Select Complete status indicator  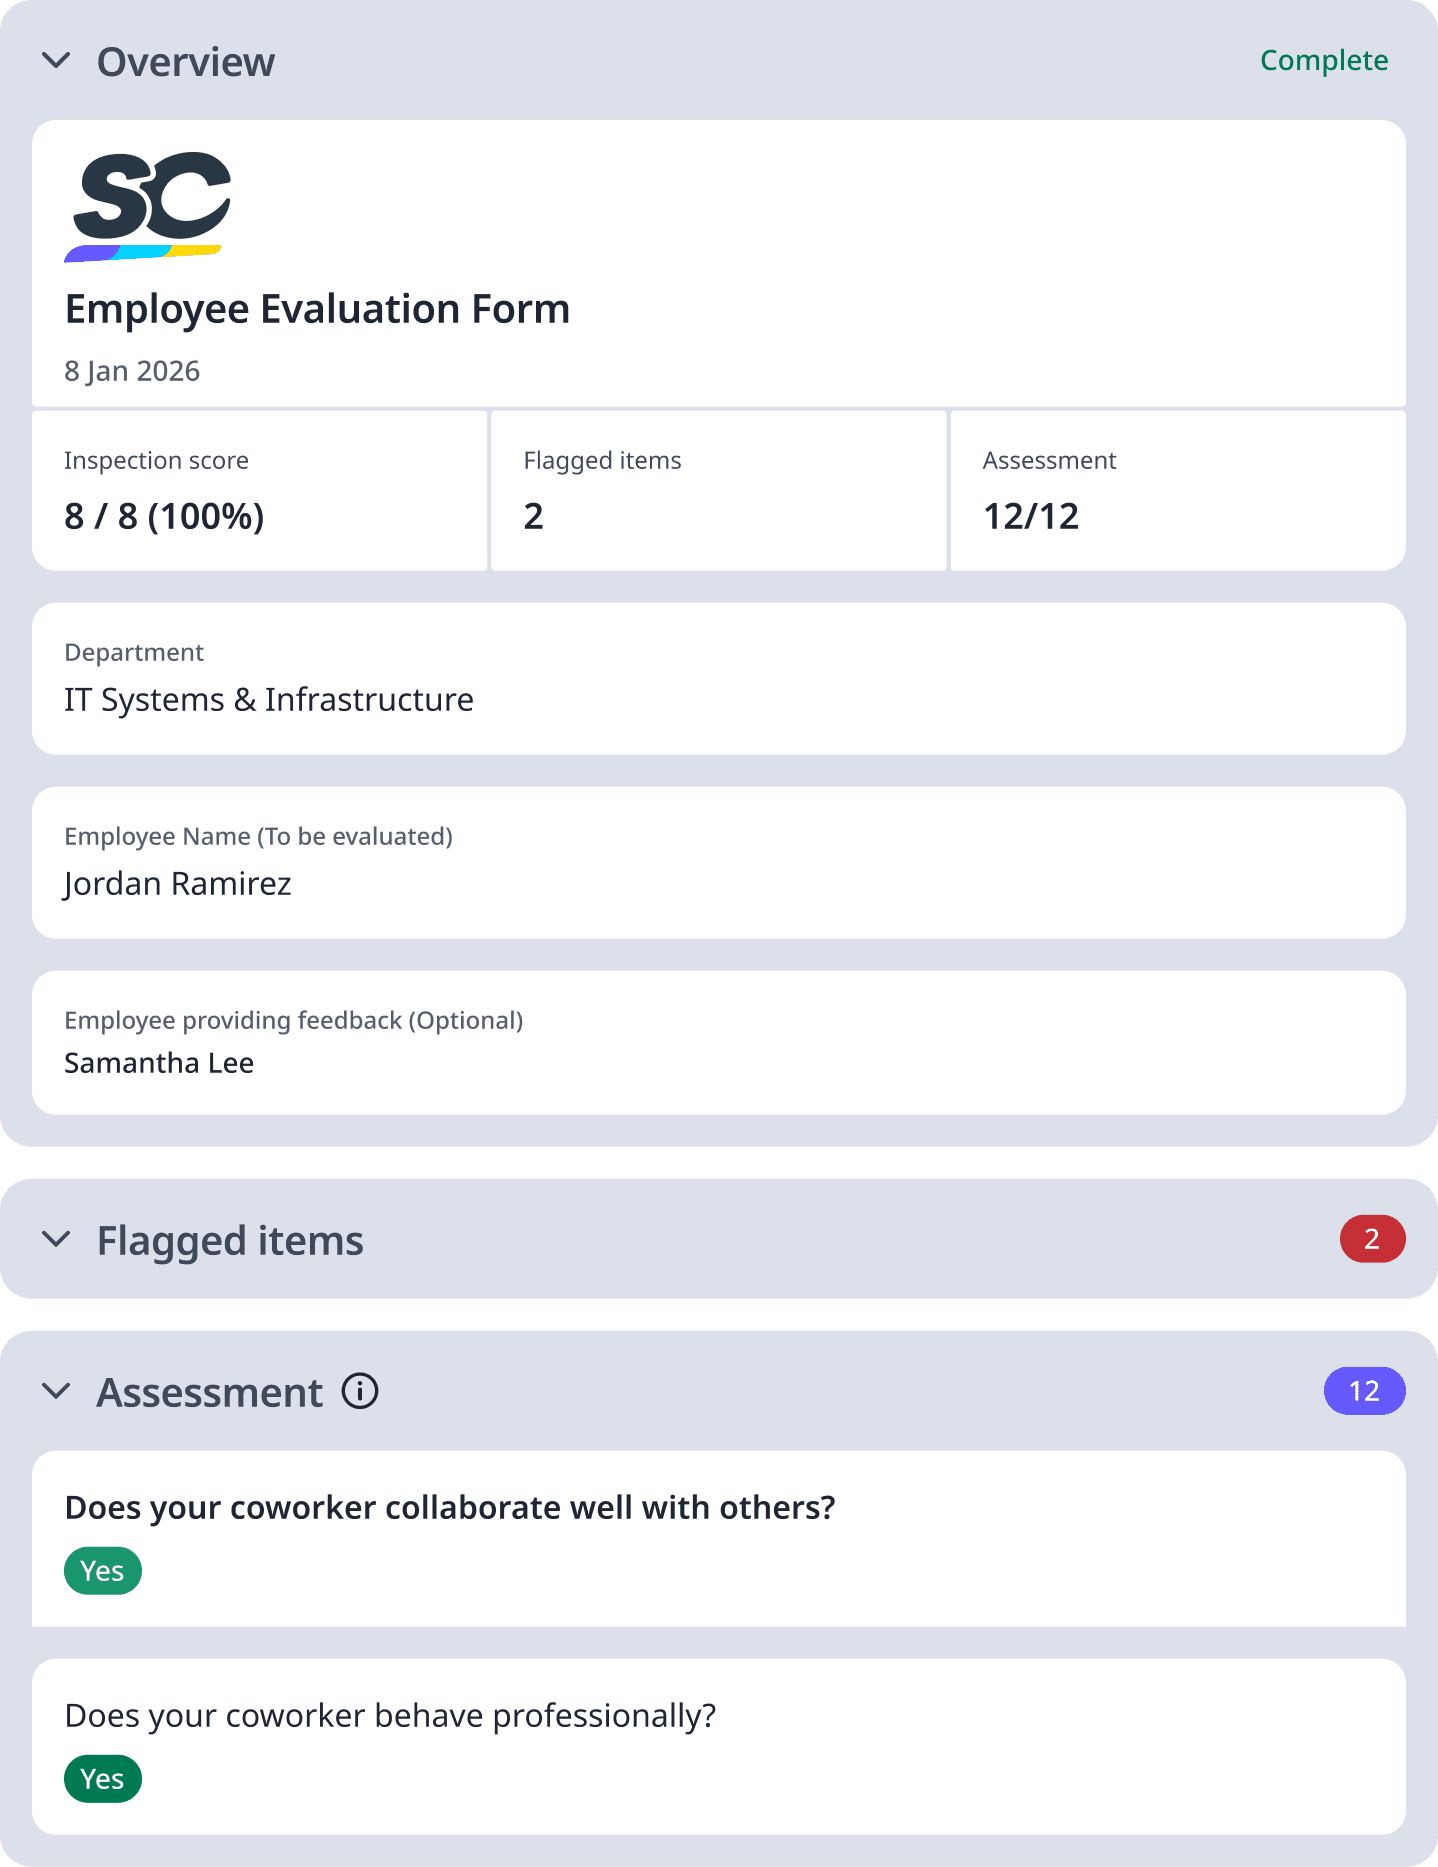1323,60
